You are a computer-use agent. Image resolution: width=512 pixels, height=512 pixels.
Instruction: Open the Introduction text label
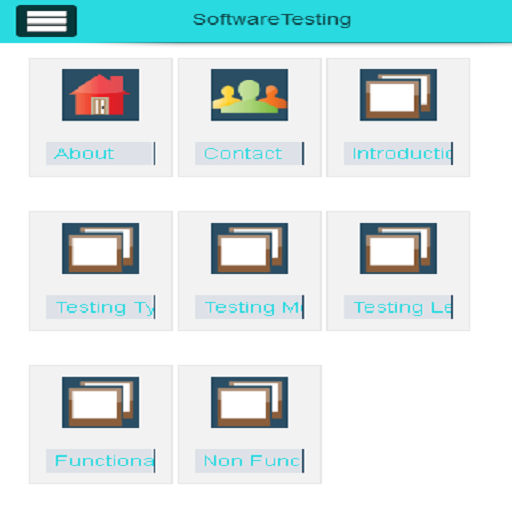(x=398, y=153)
